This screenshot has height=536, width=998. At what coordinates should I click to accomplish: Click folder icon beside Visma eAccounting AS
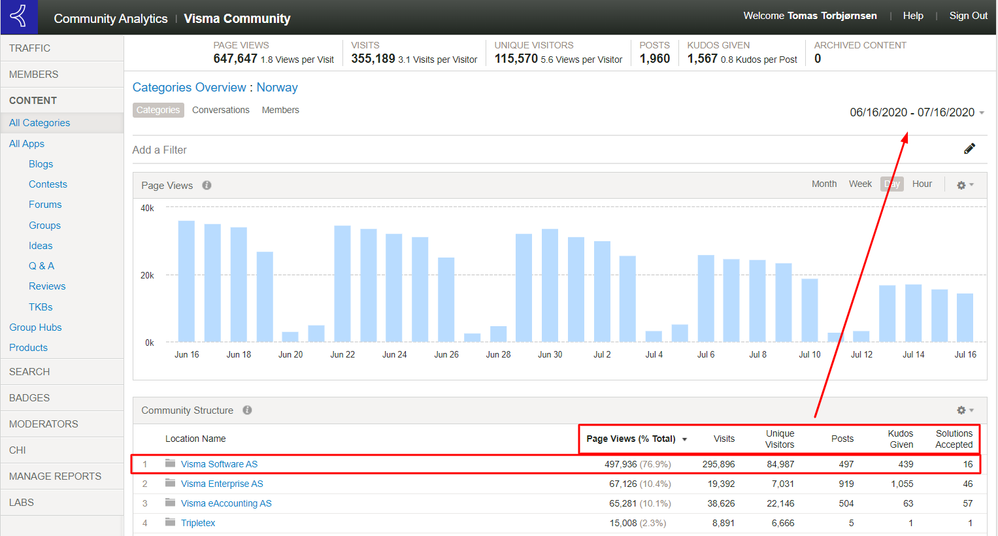(170, 503)
